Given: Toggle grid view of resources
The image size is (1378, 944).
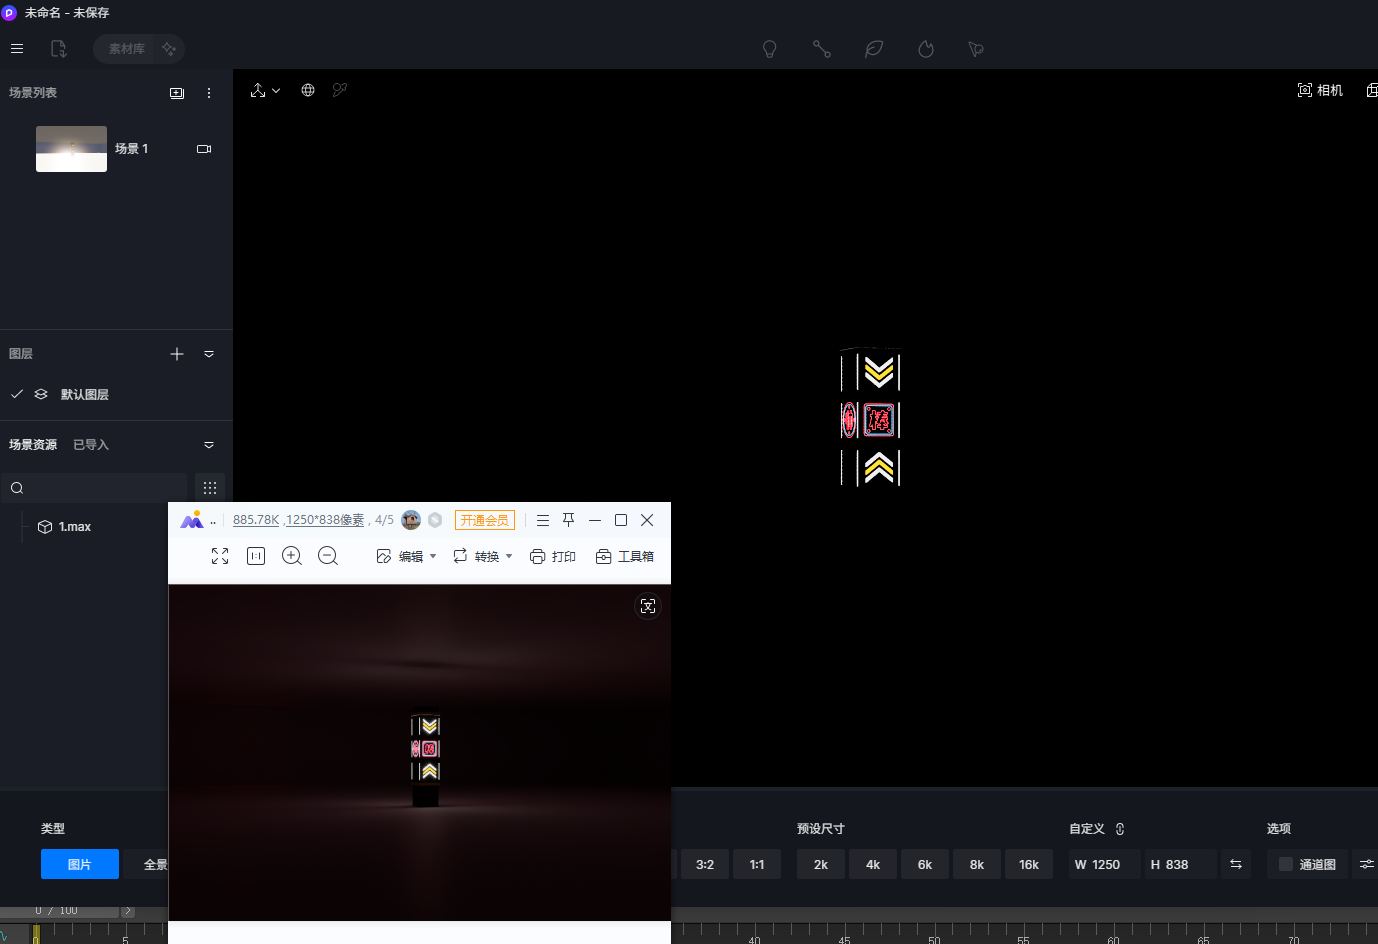Looking at the screenshot, I should 210,488.
